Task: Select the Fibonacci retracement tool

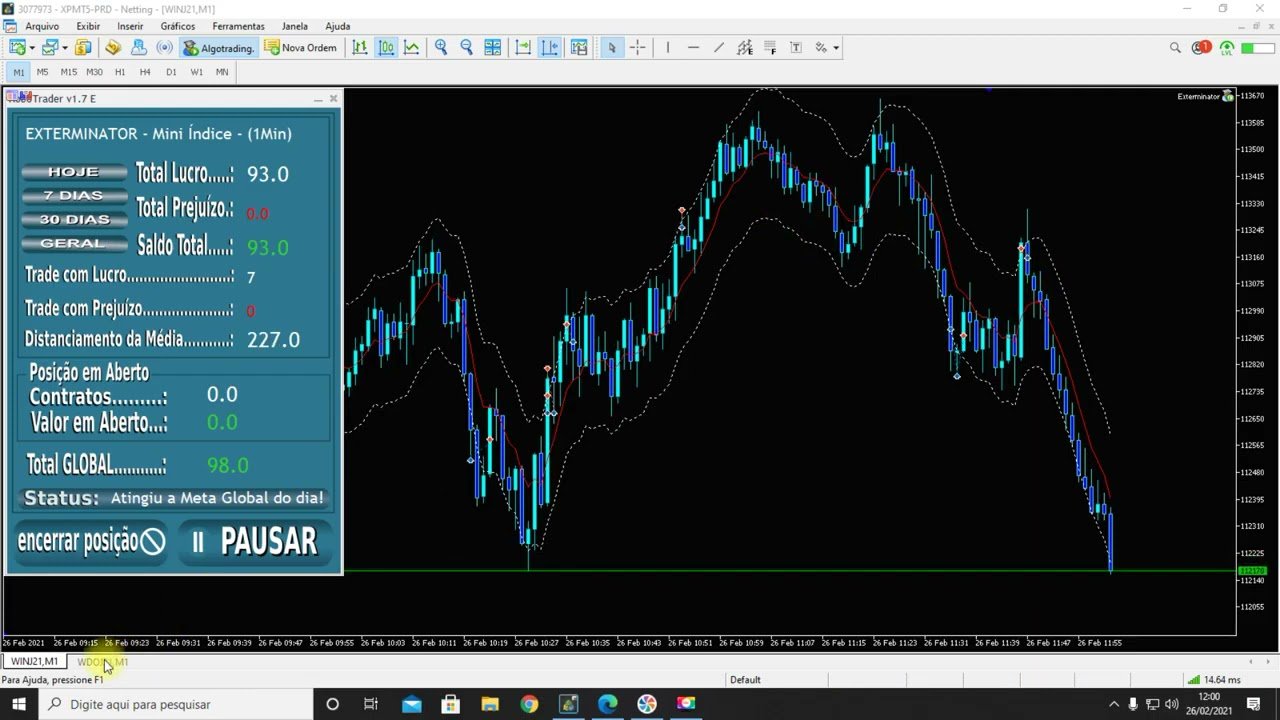Action: tap(771, 47)
